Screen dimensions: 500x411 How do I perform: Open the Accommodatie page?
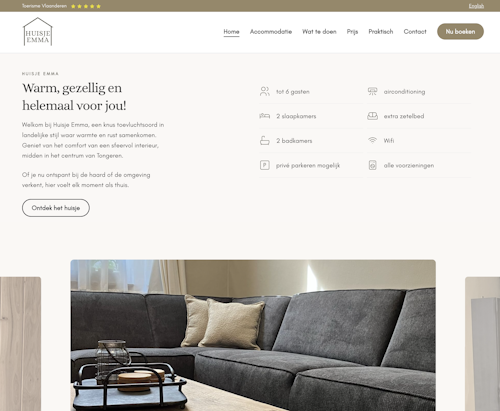click(271, 32)
